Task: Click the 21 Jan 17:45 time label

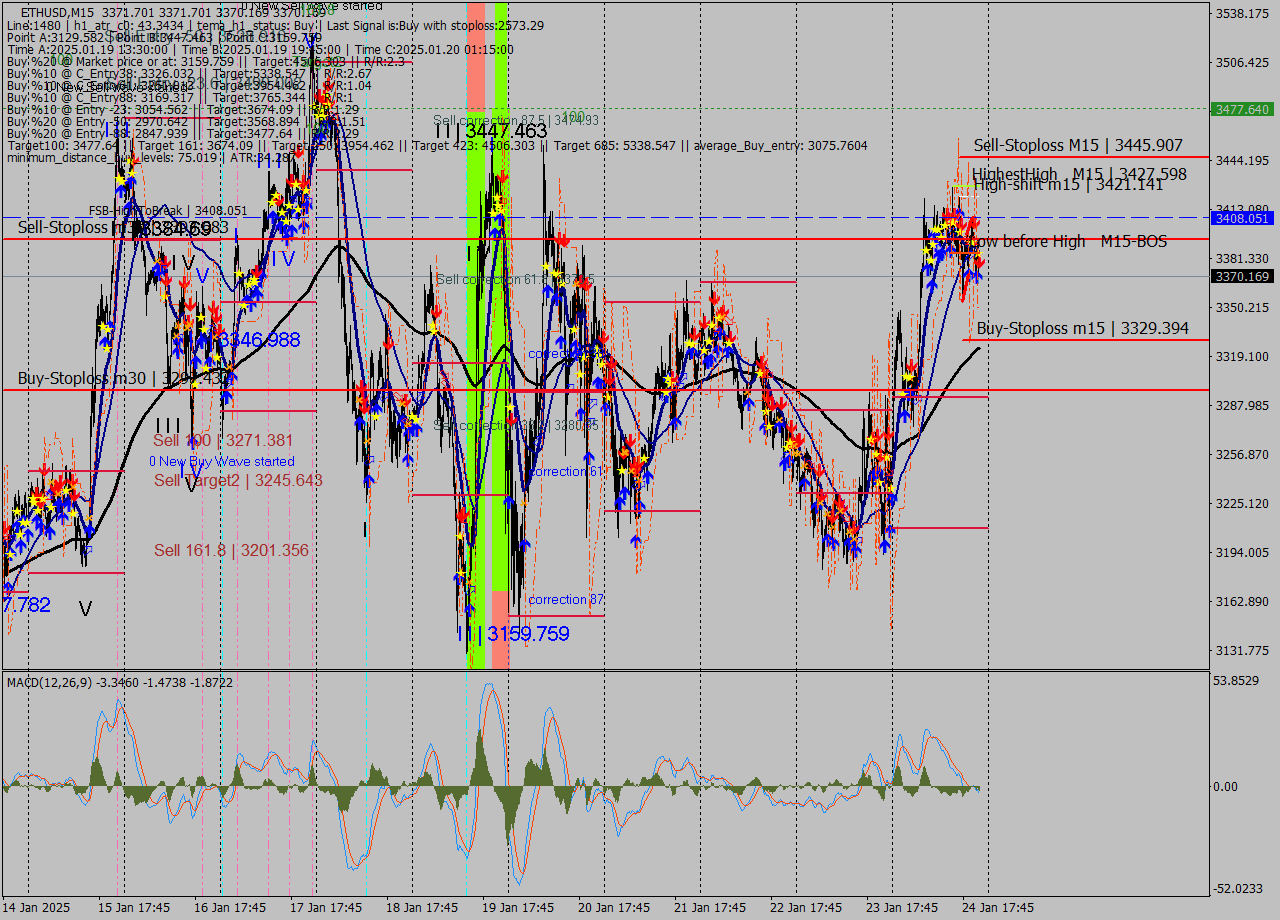Action: tap(711, 908)
